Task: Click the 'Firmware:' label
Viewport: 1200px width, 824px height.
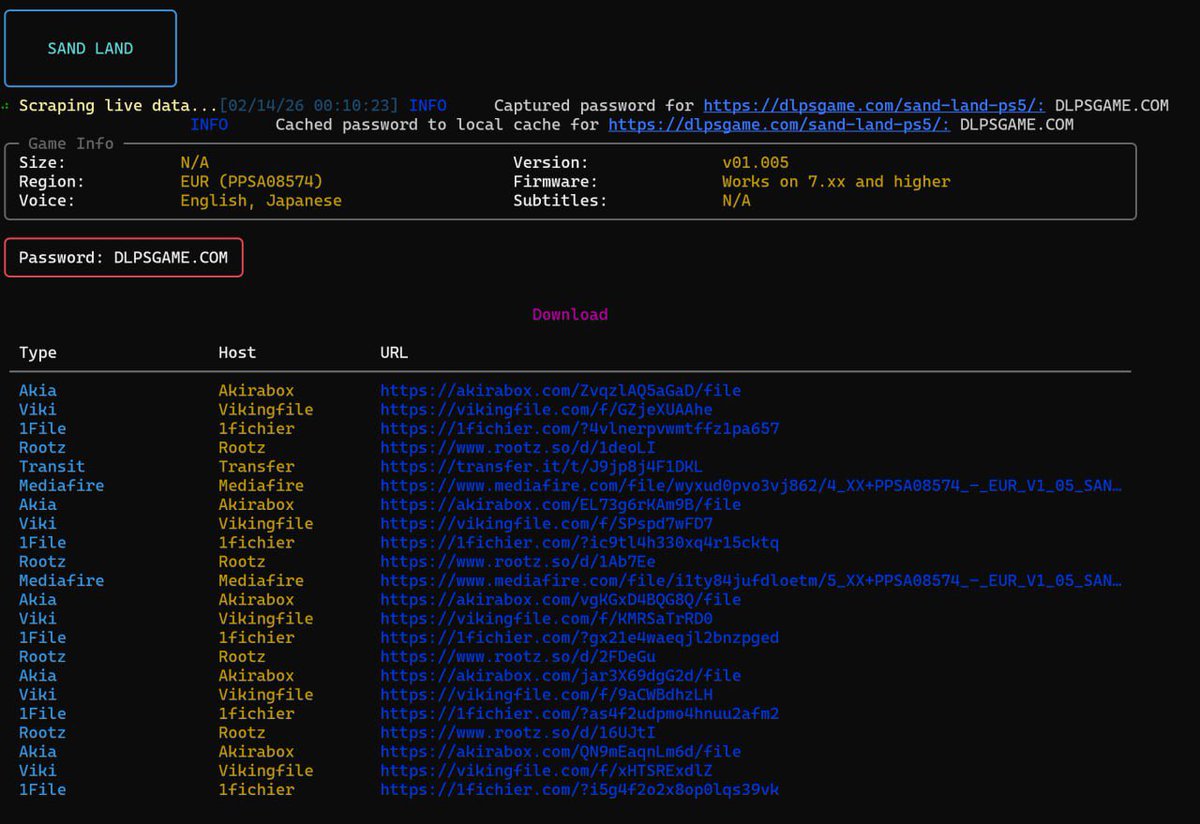Action: tap(556, 181)
